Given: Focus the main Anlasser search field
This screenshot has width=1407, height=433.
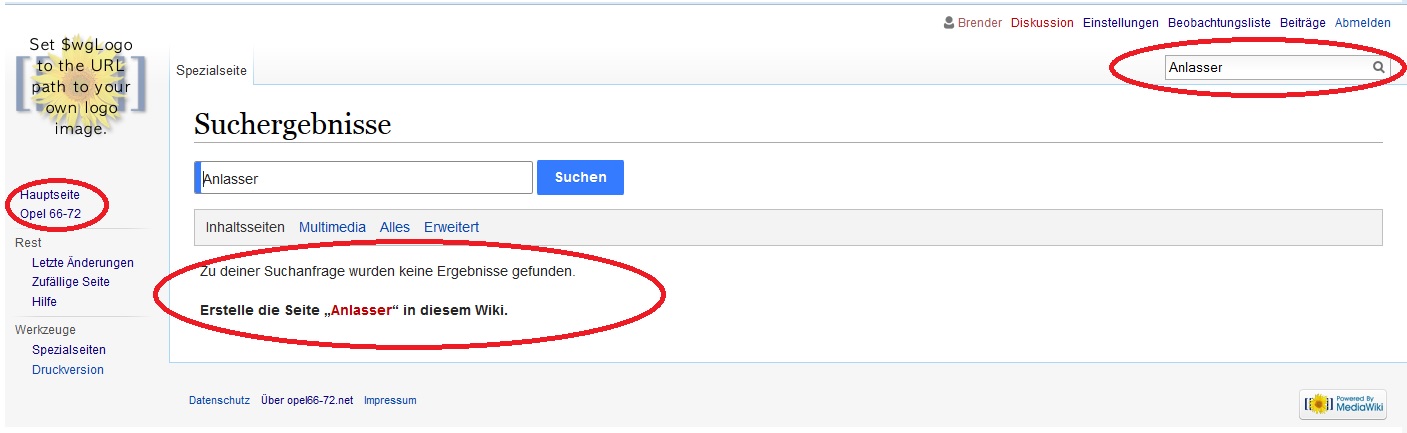Looking at the screenshot, I should click(x=364, y=178).
